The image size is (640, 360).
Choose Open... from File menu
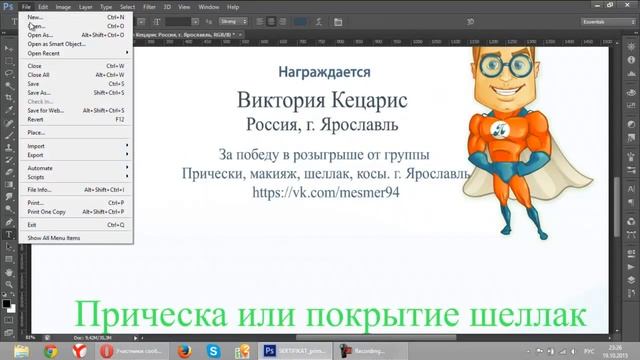[x=76, y=26]
